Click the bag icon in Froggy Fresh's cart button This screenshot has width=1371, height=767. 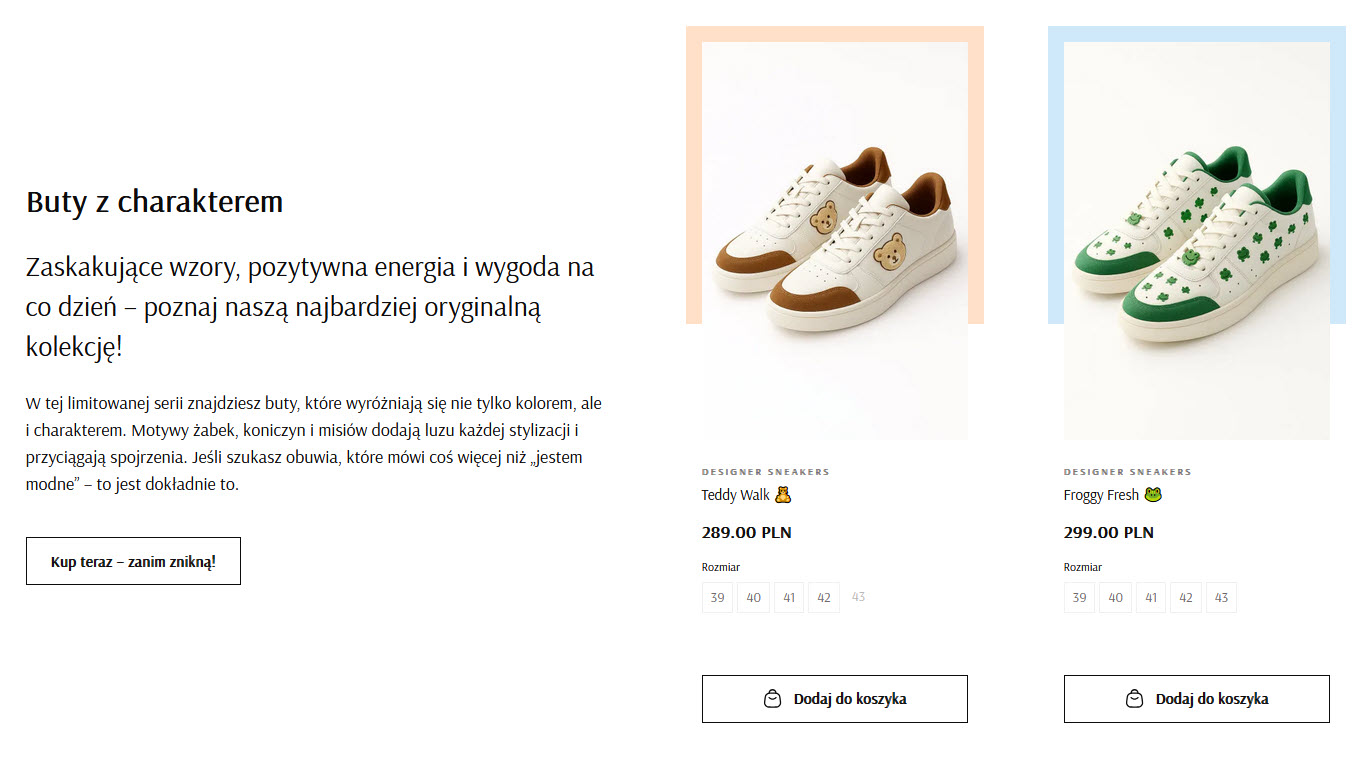point(1133,698)
